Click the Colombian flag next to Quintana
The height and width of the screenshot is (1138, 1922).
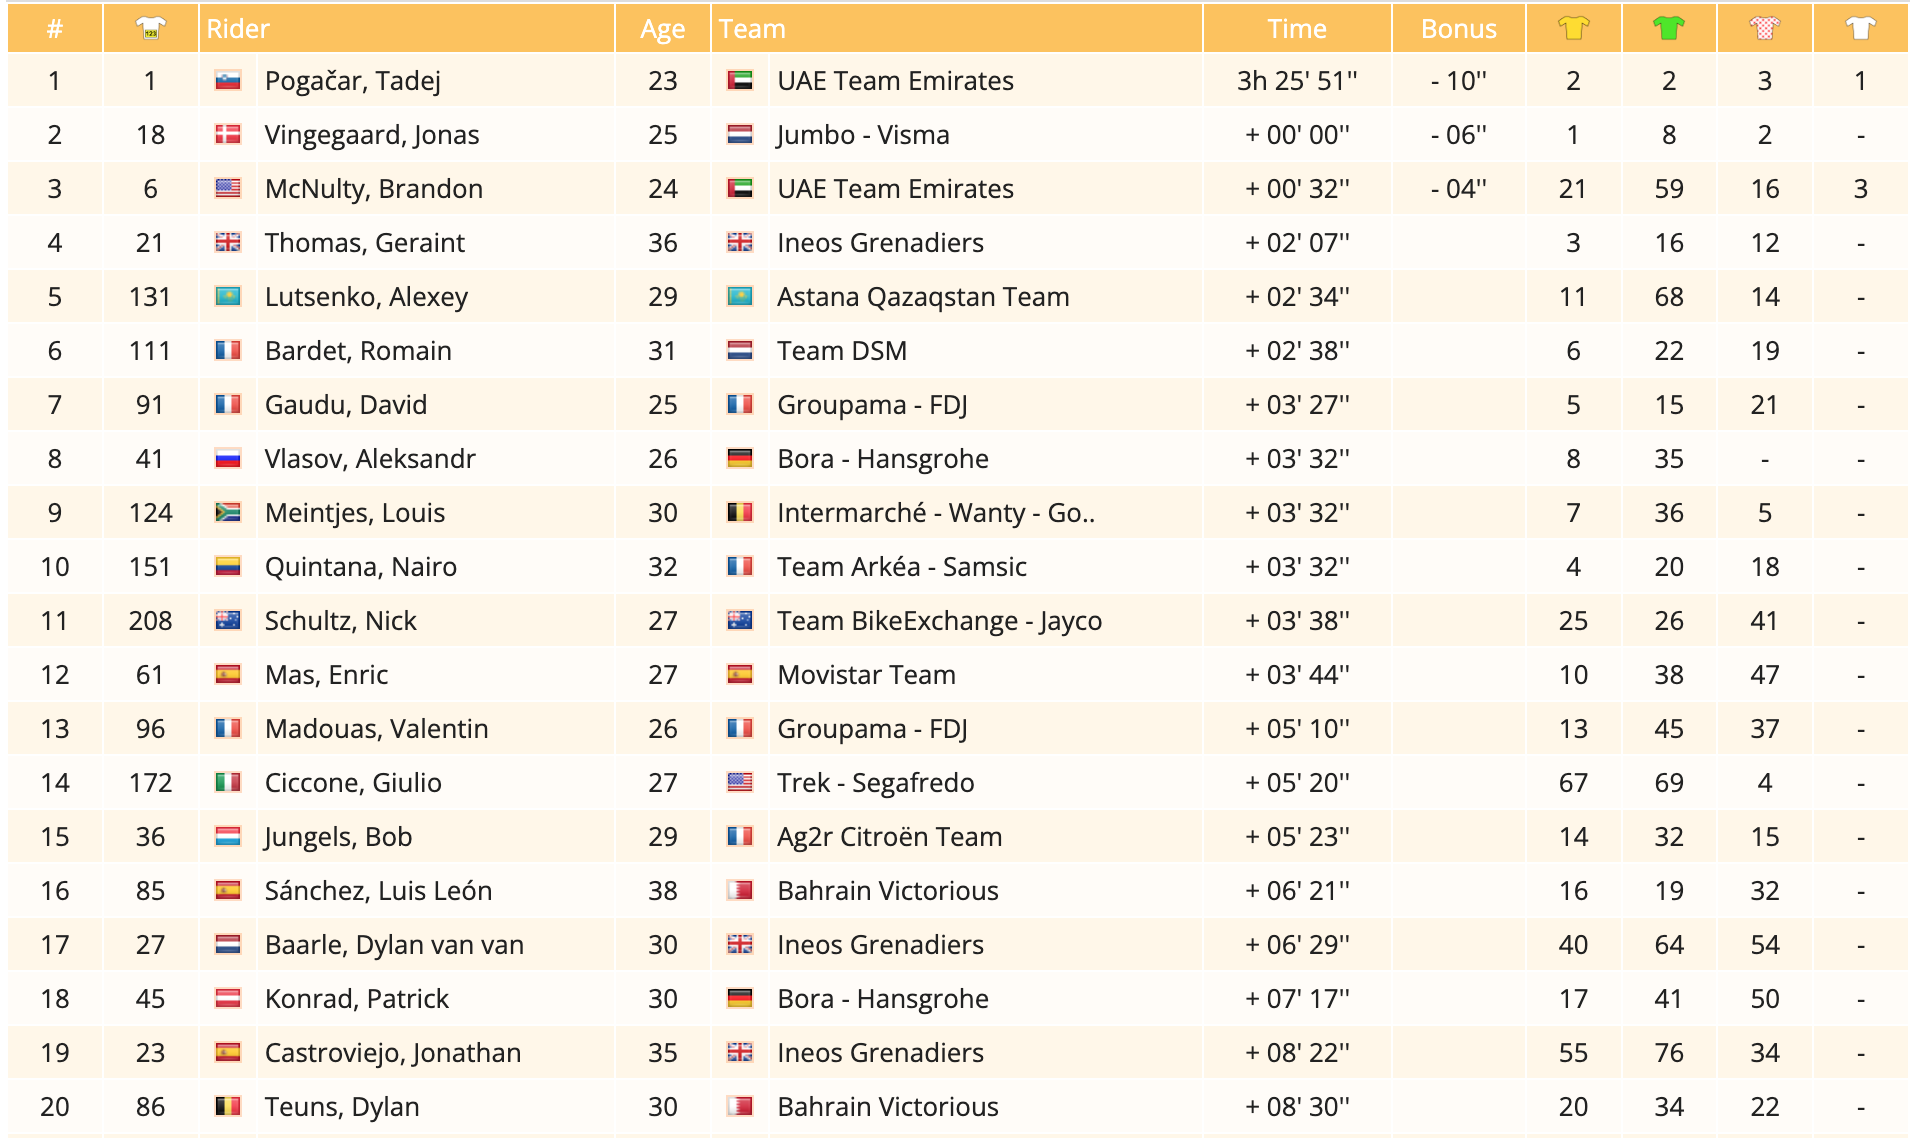[228, 567]
